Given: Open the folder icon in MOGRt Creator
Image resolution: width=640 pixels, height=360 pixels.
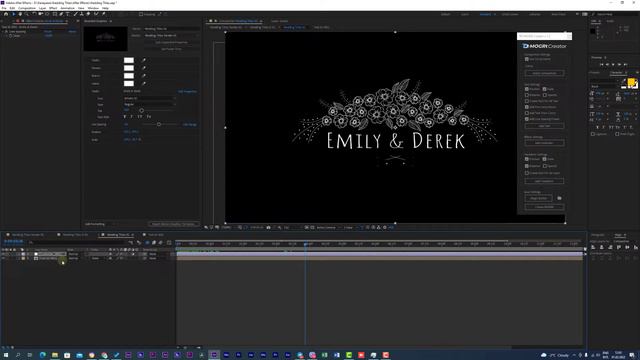Looking at the screenshot, I should pyautogui.click(x=559, y=198).
